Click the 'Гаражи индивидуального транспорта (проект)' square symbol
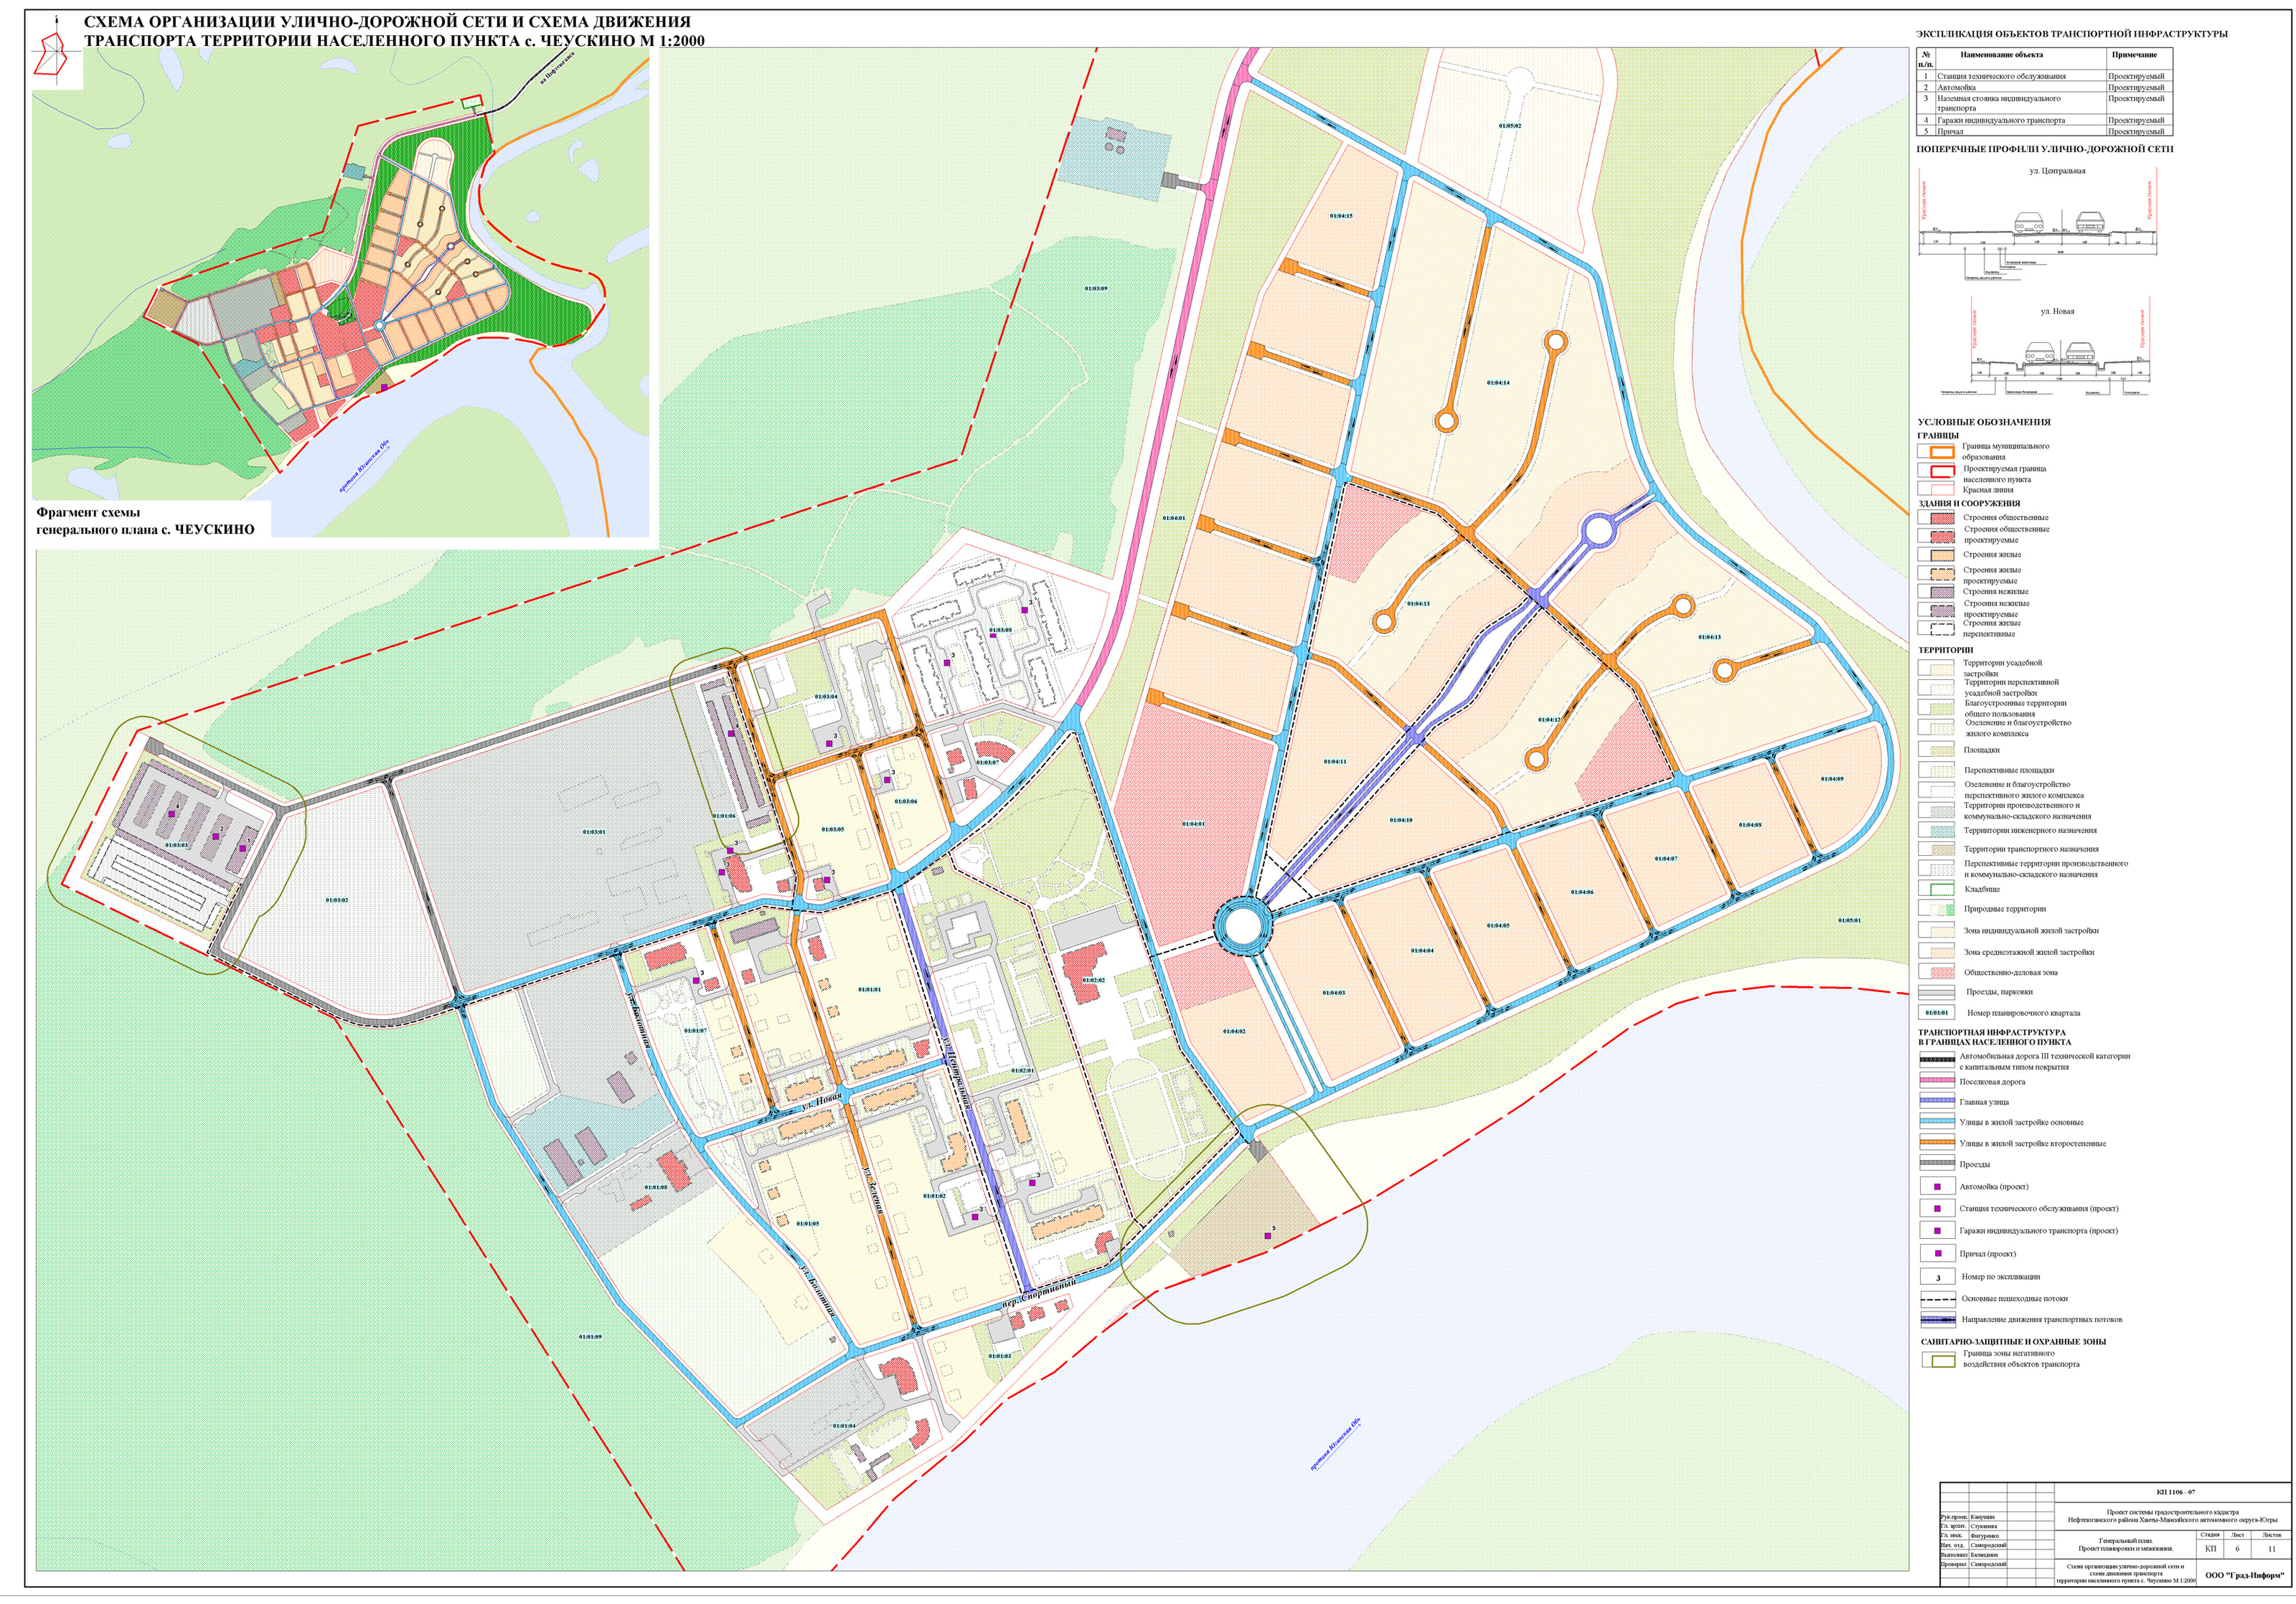The height and width of the screenshot is (1604, 2296). [1937, 1231]
